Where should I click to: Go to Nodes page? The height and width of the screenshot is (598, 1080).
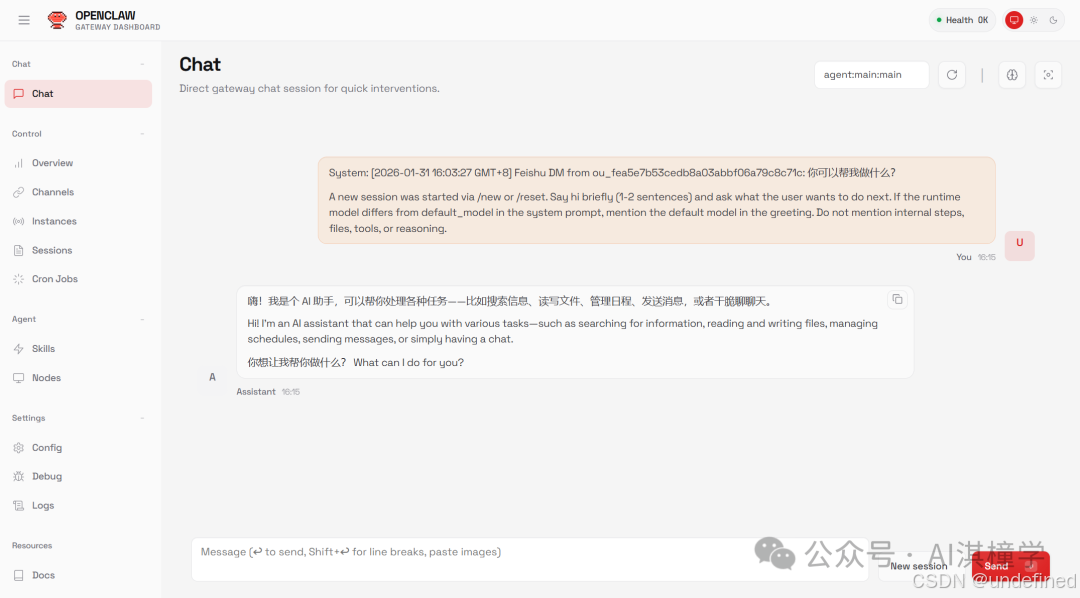(79, 378)
